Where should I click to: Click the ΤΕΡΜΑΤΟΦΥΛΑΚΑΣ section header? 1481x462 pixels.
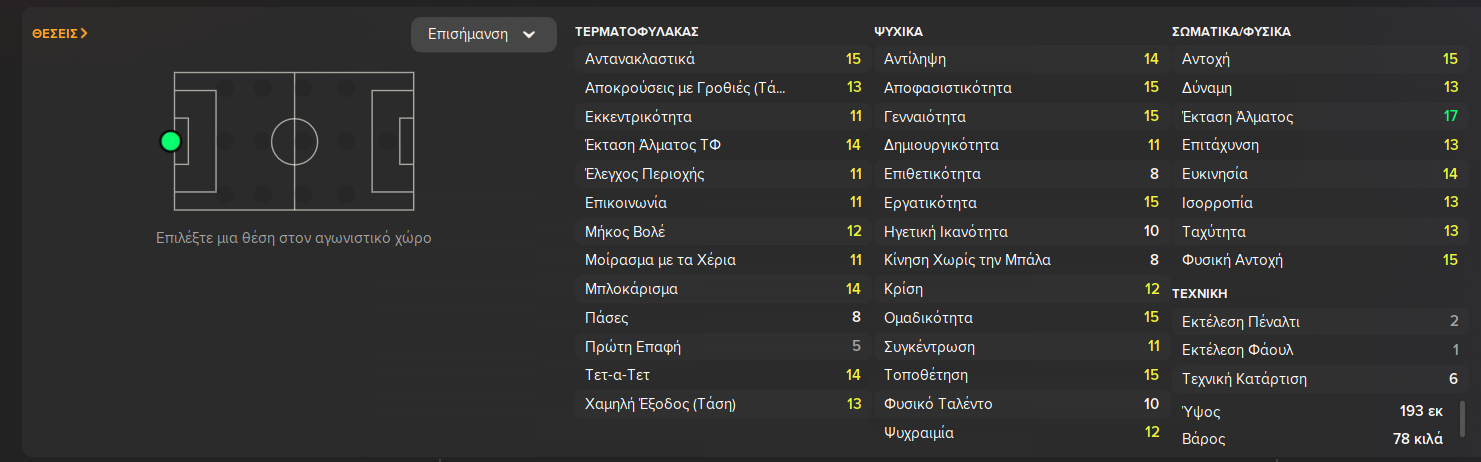637,32
